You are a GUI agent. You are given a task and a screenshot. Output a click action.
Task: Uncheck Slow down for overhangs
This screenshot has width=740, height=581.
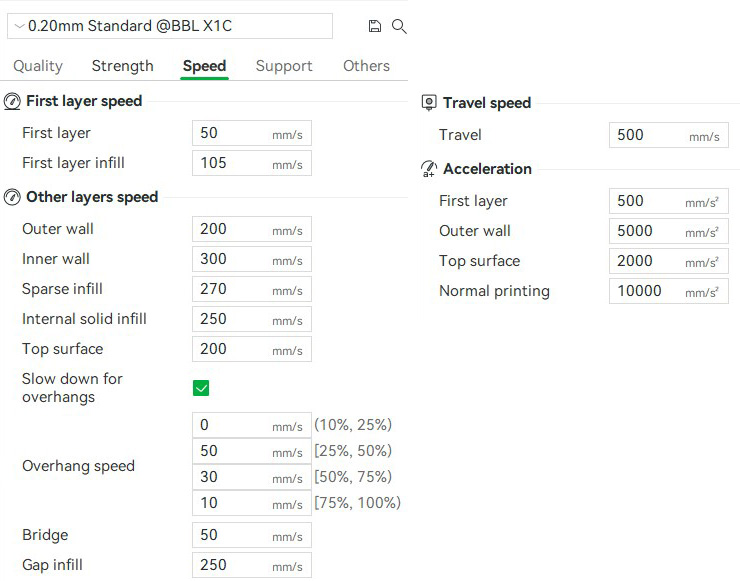pyautogui.click(x=201, y=388)
